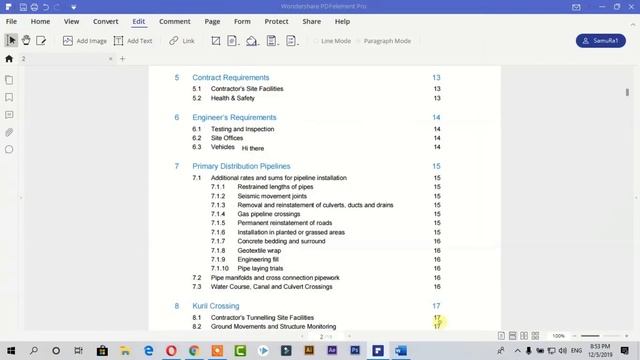Switch to two-page continuous view

point(536,336)
